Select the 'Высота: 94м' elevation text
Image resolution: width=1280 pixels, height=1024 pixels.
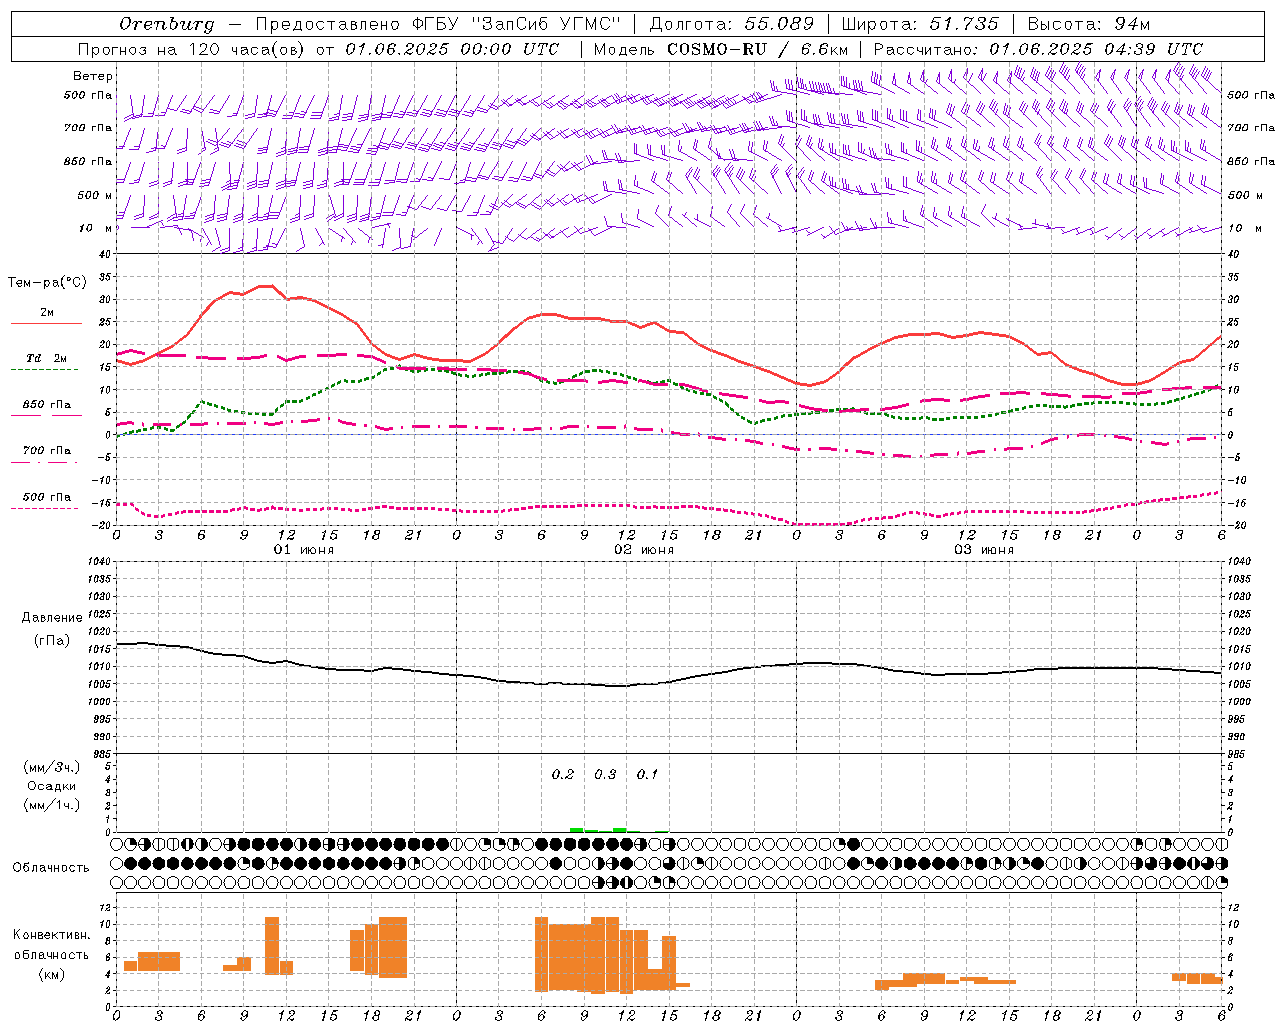click(x=1088, y=24)
